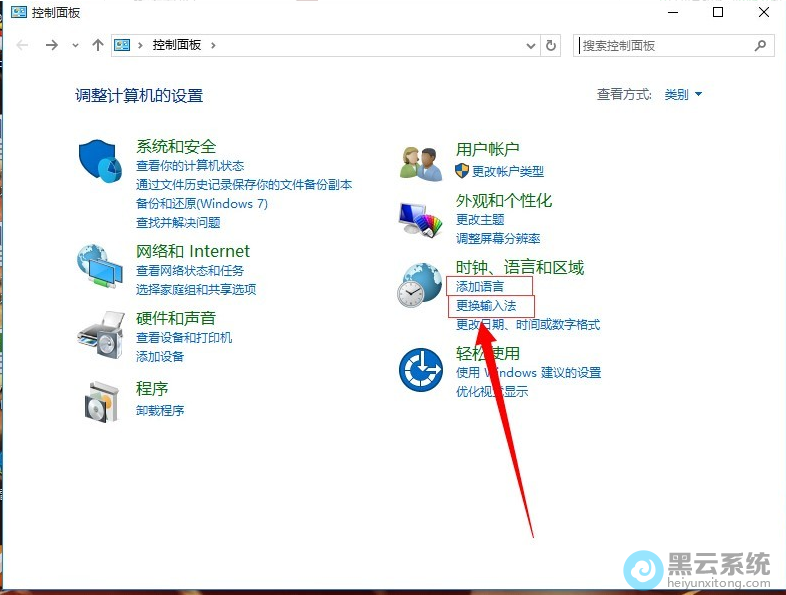Click the Ease of Access icon
786x595 pixels.
pos(420,369)
